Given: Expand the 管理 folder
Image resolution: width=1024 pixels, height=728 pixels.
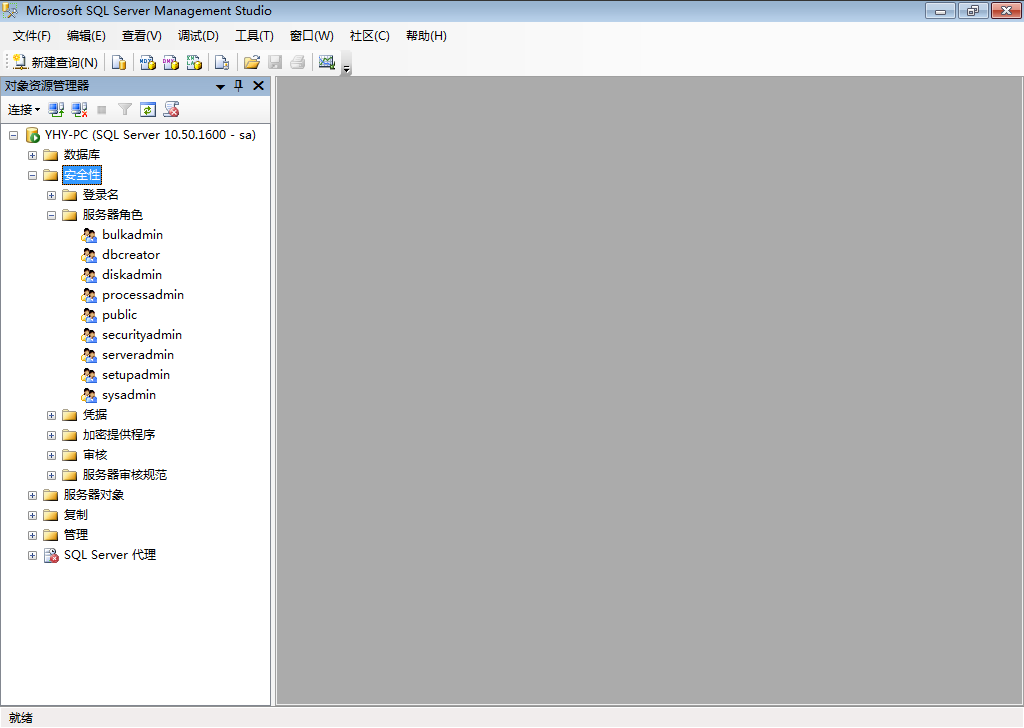Looking at the screenshot, I should tap(32, 535).
